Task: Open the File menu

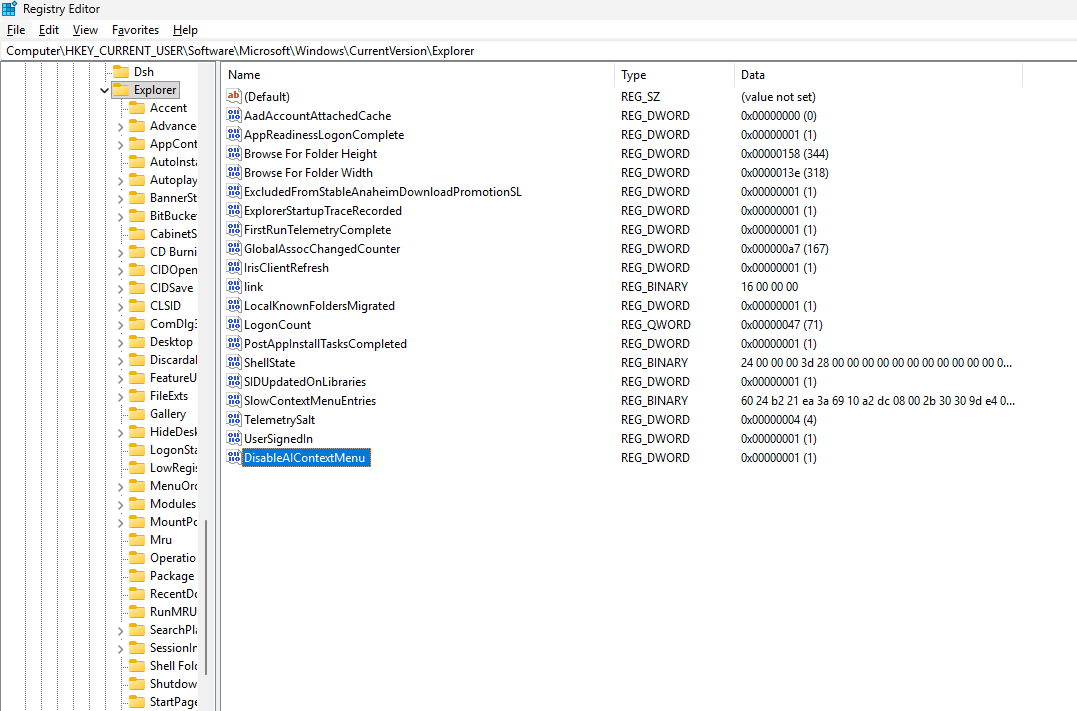Action: pos(16,30)
